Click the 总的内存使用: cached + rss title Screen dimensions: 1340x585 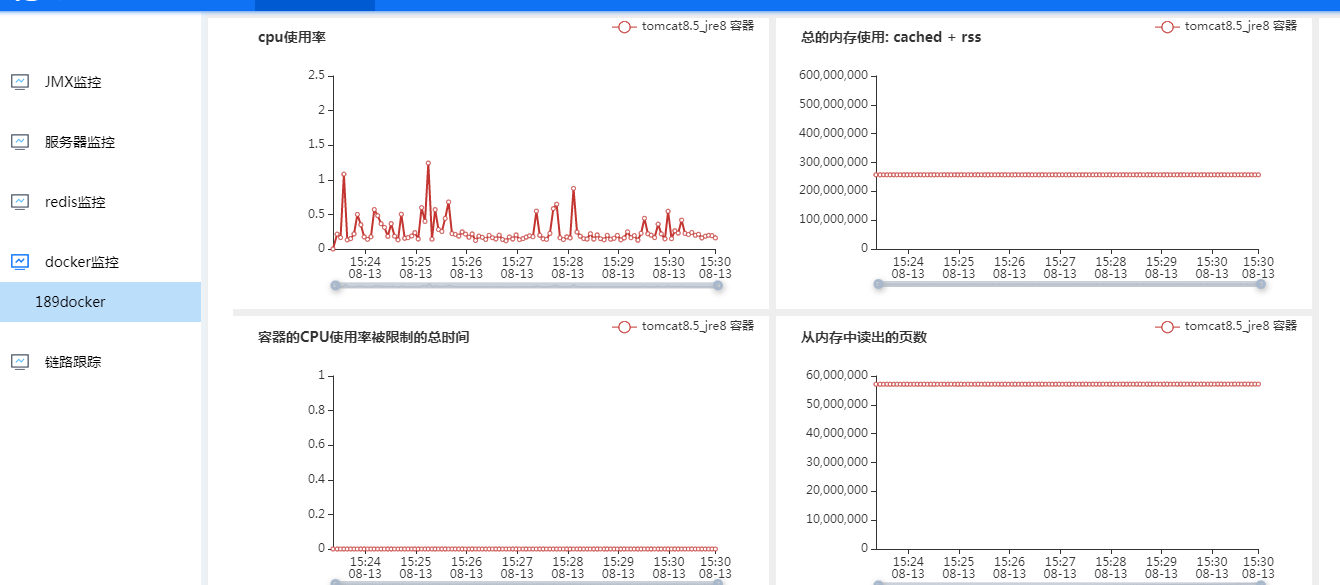pyautogui.click(x=891, y=37)
